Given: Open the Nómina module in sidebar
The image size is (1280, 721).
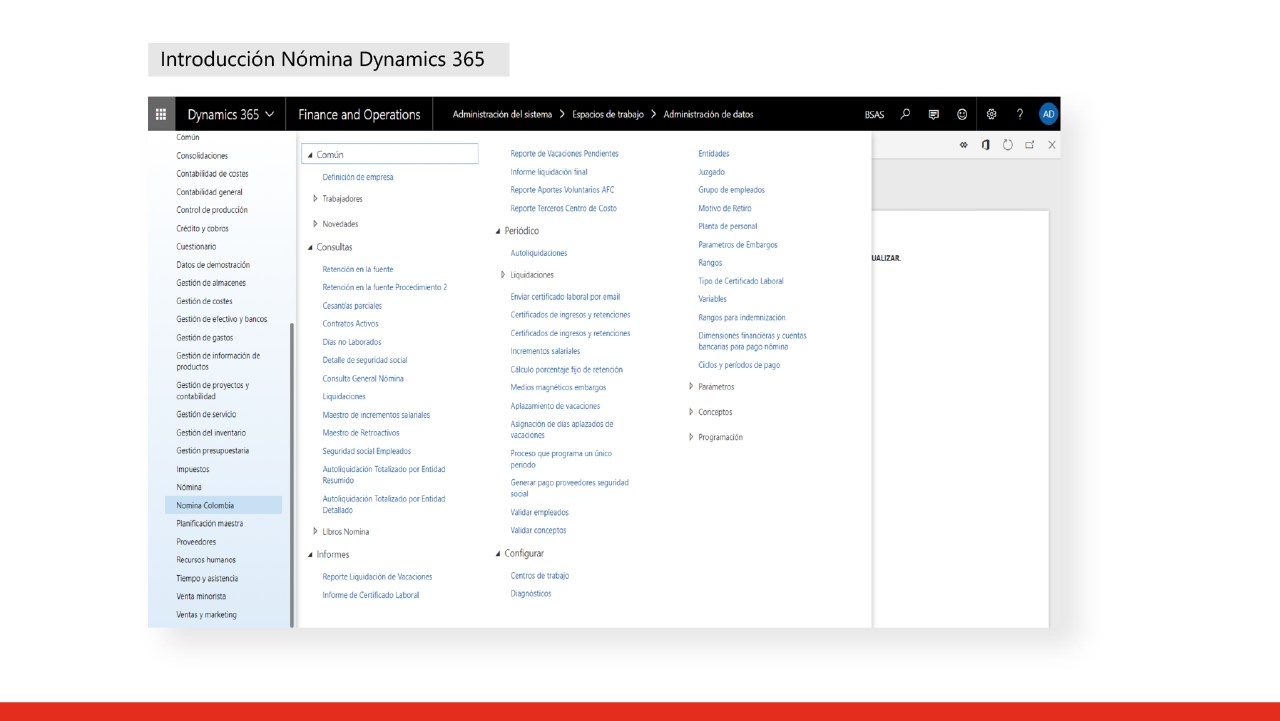Looking at the screenshot, I should [189, 487].
